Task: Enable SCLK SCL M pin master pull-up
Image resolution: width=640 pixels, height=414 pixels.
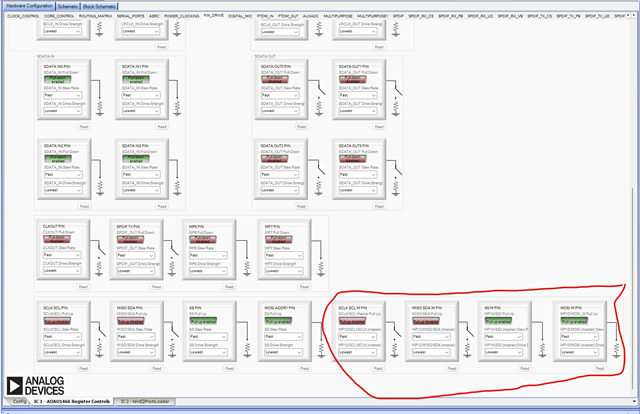Action: [352, 321]
